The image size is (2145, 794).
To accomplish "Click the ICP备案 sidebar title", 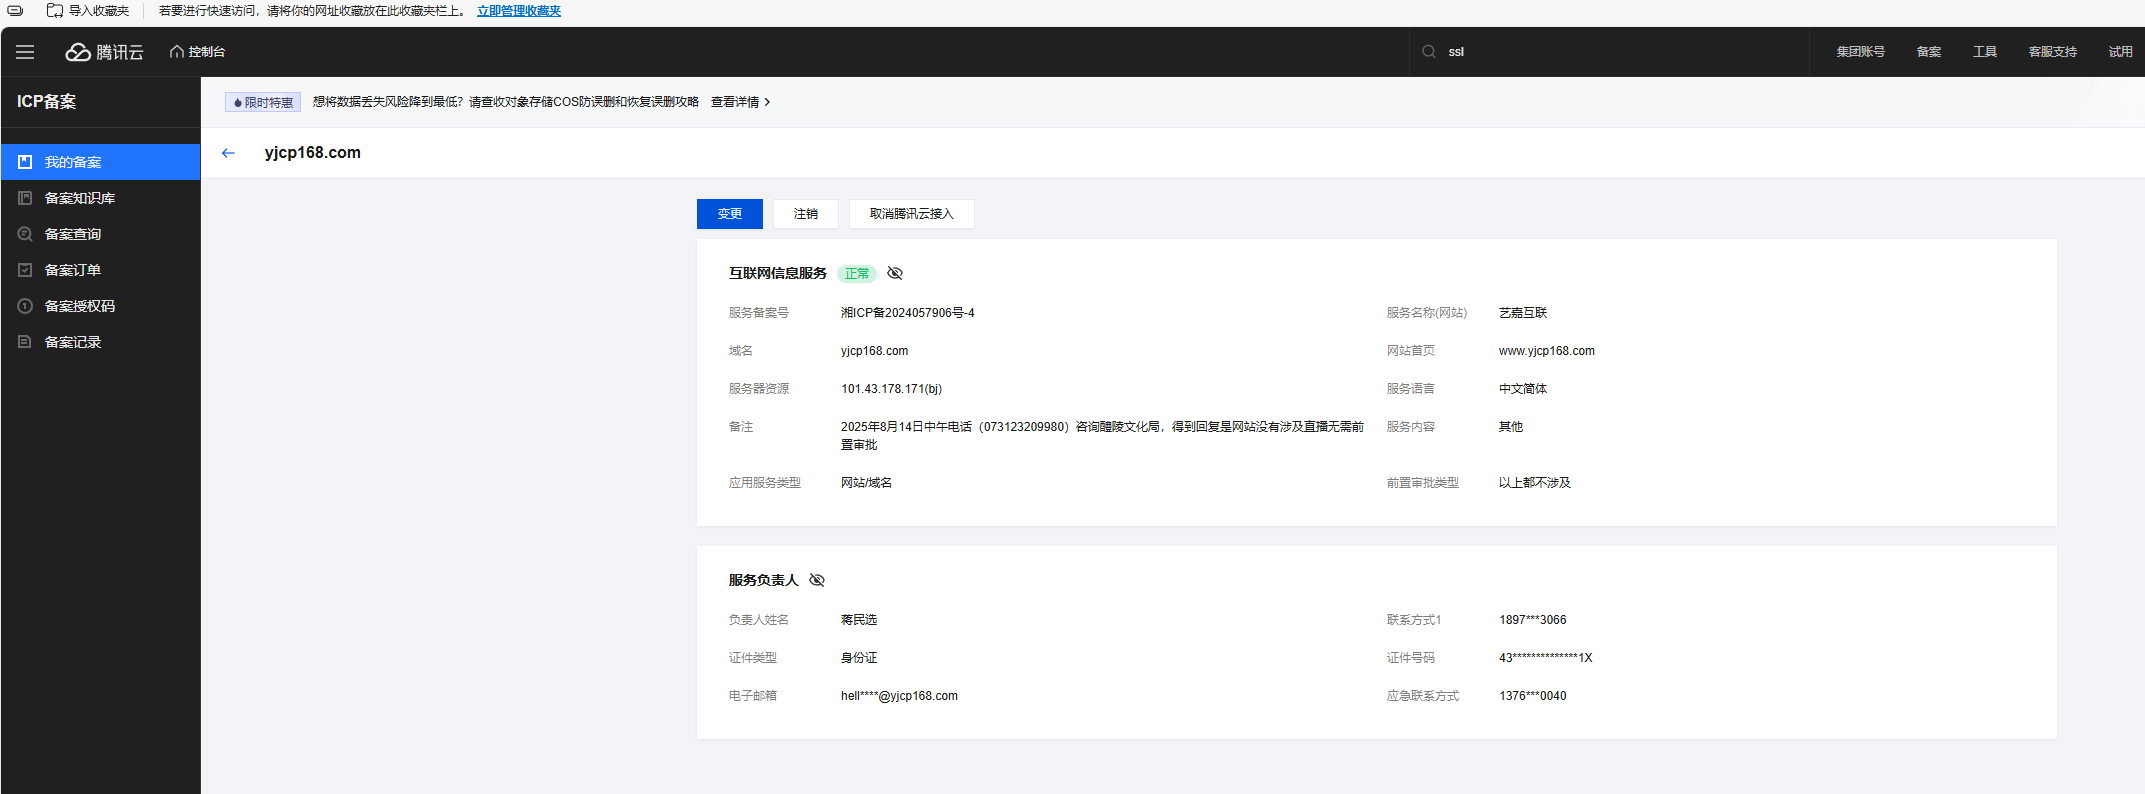I will 46,101.
